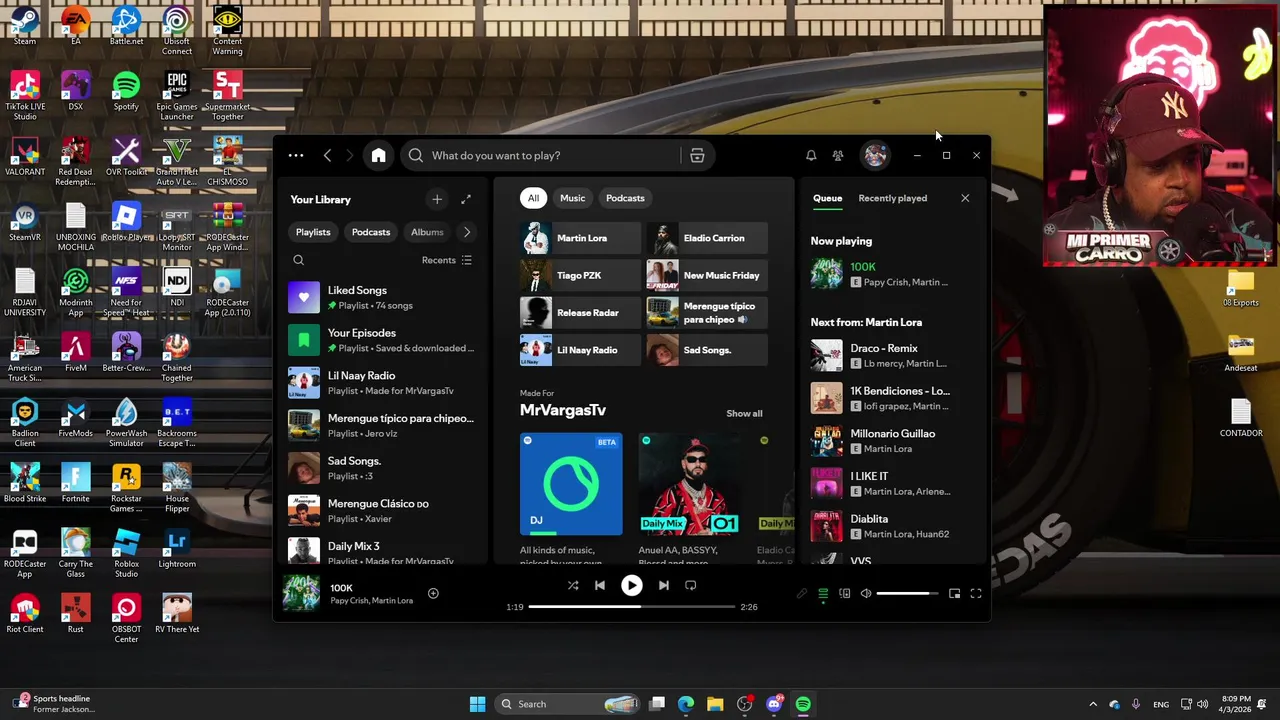Filter library by Podcasts chip
Image resolution: width=1280 pixels, height=720 pixels.
click(x=371, y=232)
